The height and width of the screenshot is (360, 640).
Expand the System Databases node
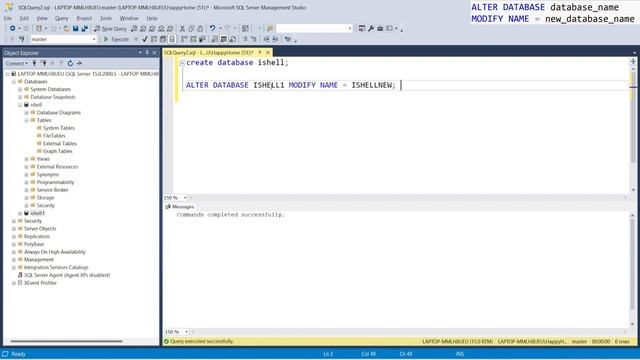coord(20,89)
